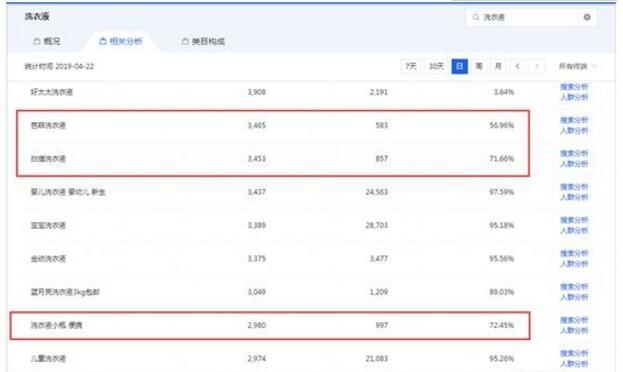Open 搜索分析 for the 3,389 row
This screenshot has width=623, height=372.
click(x=574, y=220)
